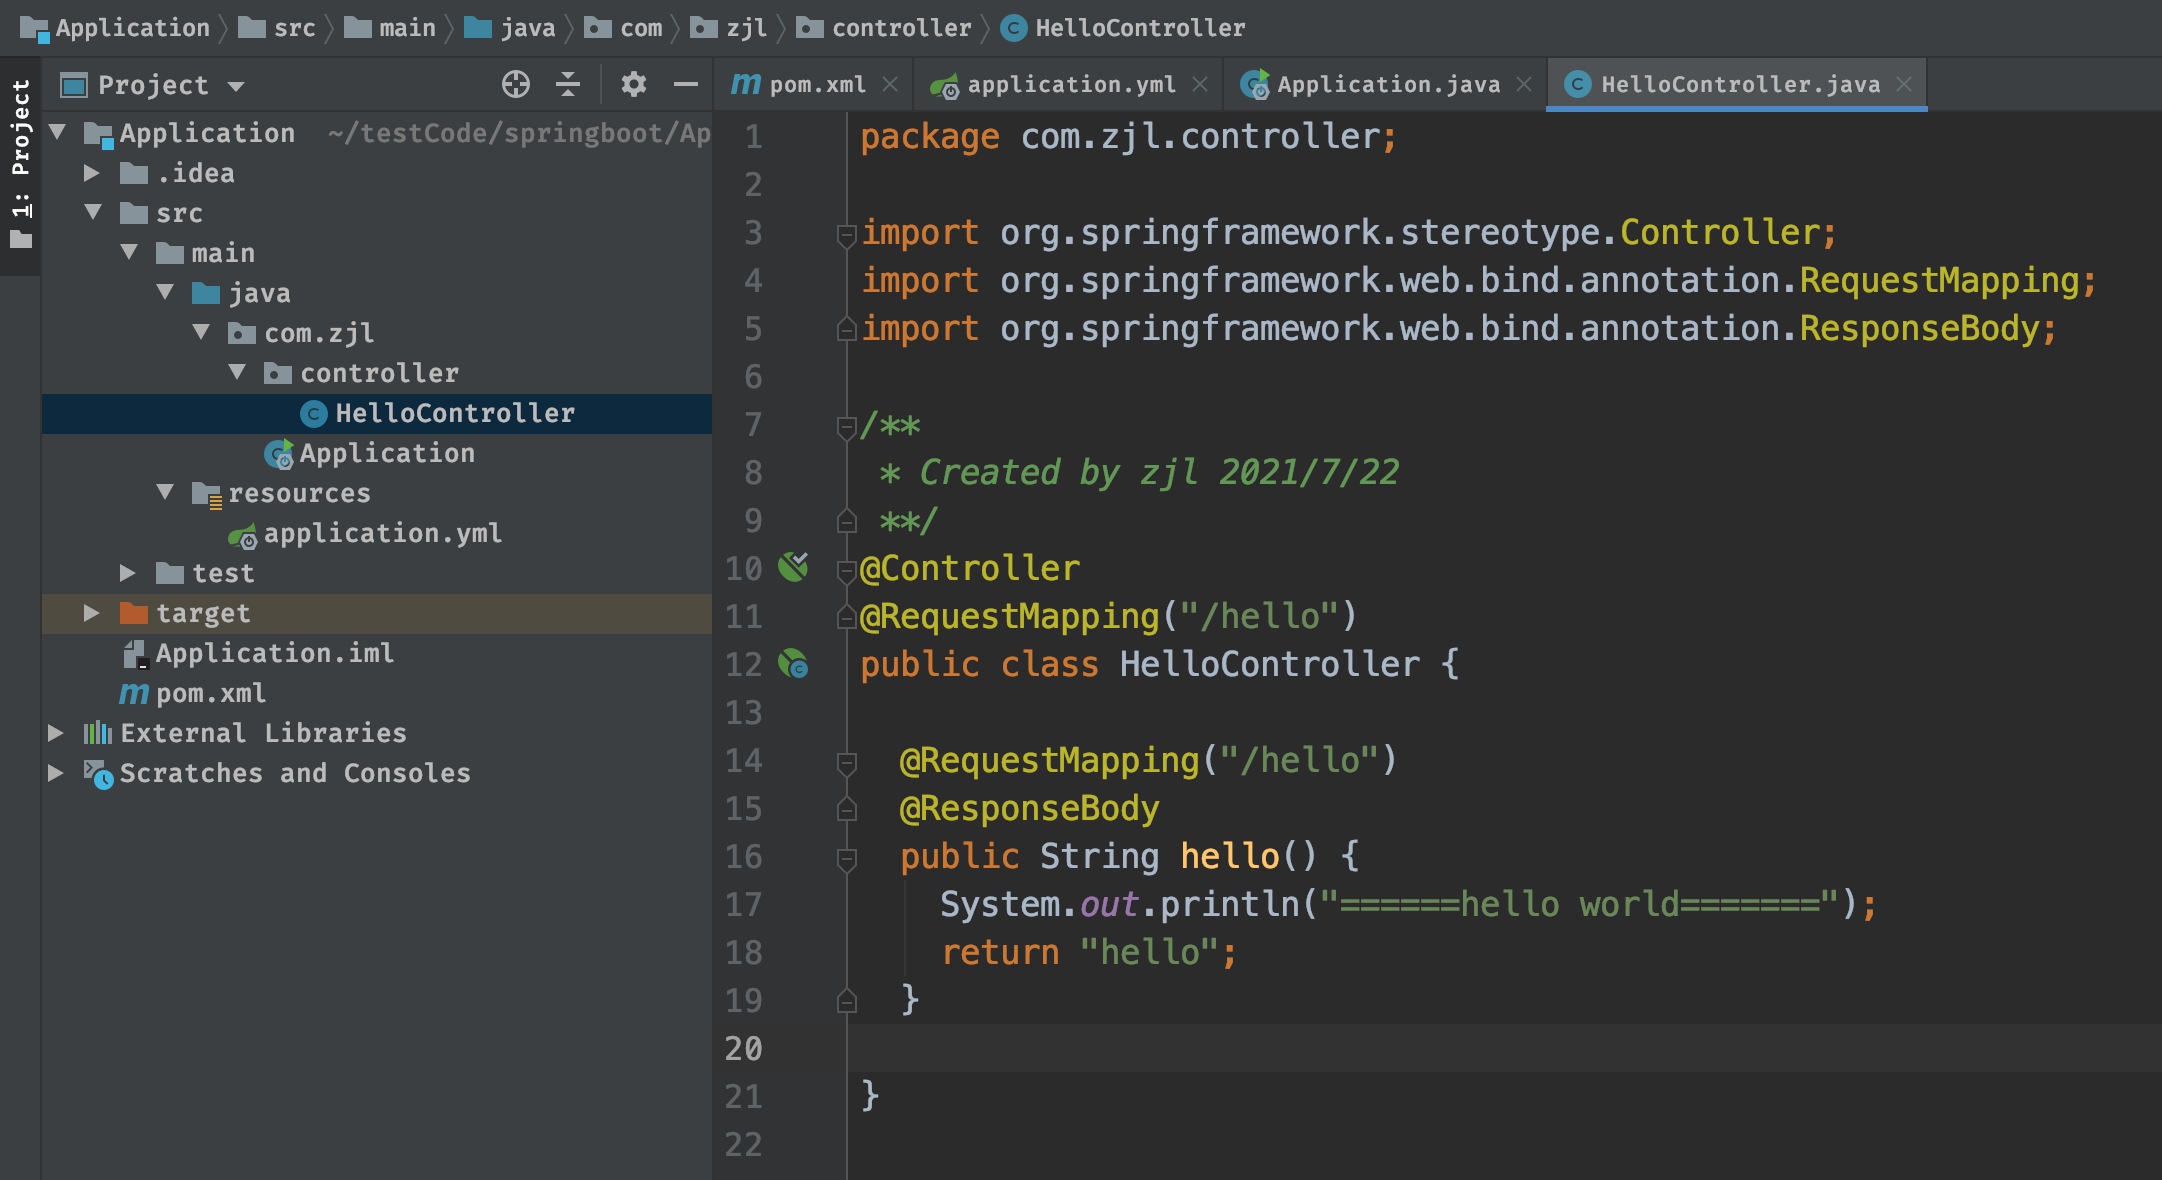Screen dimensions: 2162x1180
Task: Place caret on empty line 20
Action: pyautogui.click(x=1504, y=1048)
